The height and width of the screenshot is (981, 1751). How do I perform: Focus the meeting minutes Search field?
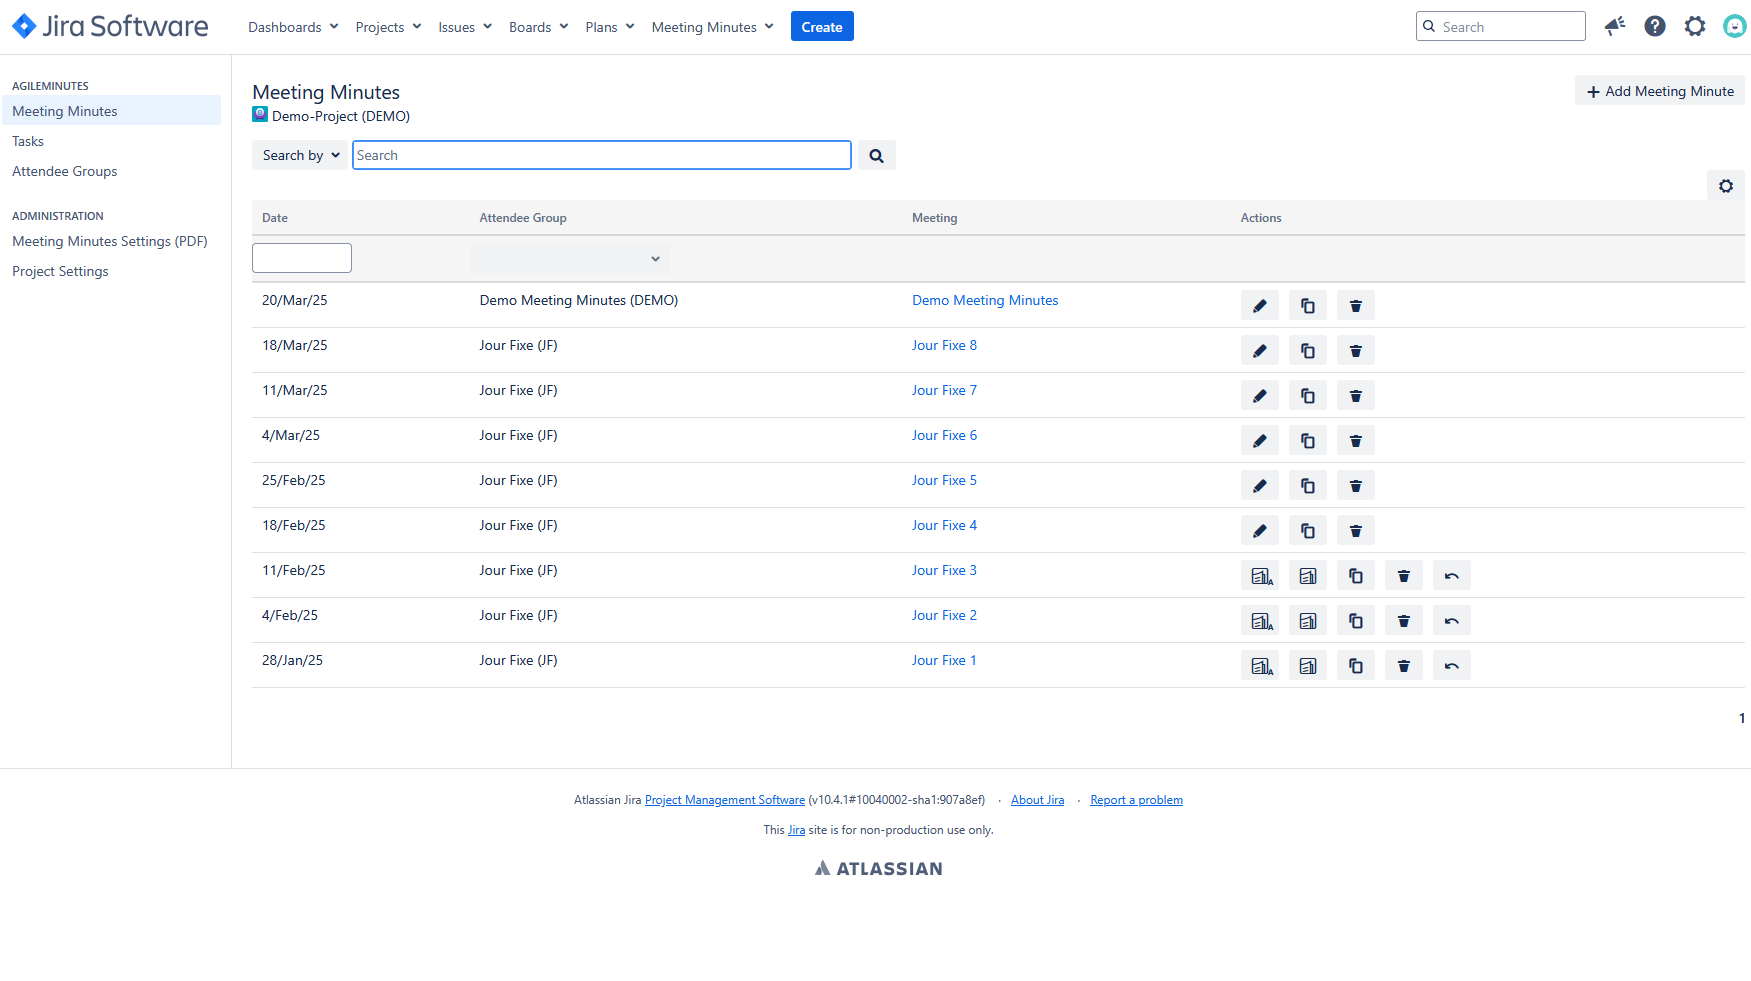click(x=602, y=155)
